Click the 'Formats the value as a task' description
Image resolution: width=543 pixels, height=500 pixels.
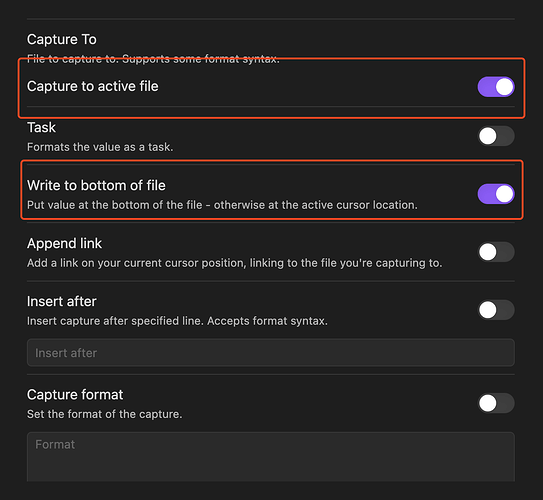(100, 147)
